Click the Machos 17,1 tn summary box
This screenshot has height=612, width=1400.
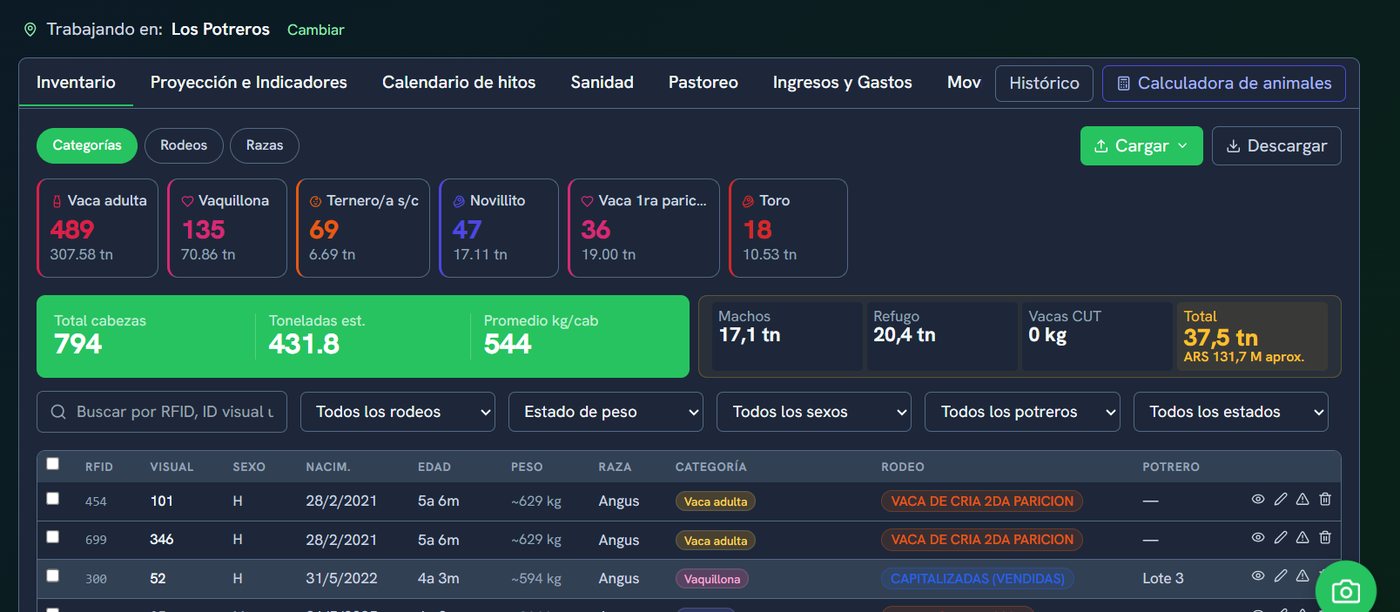tap(789, 337)
